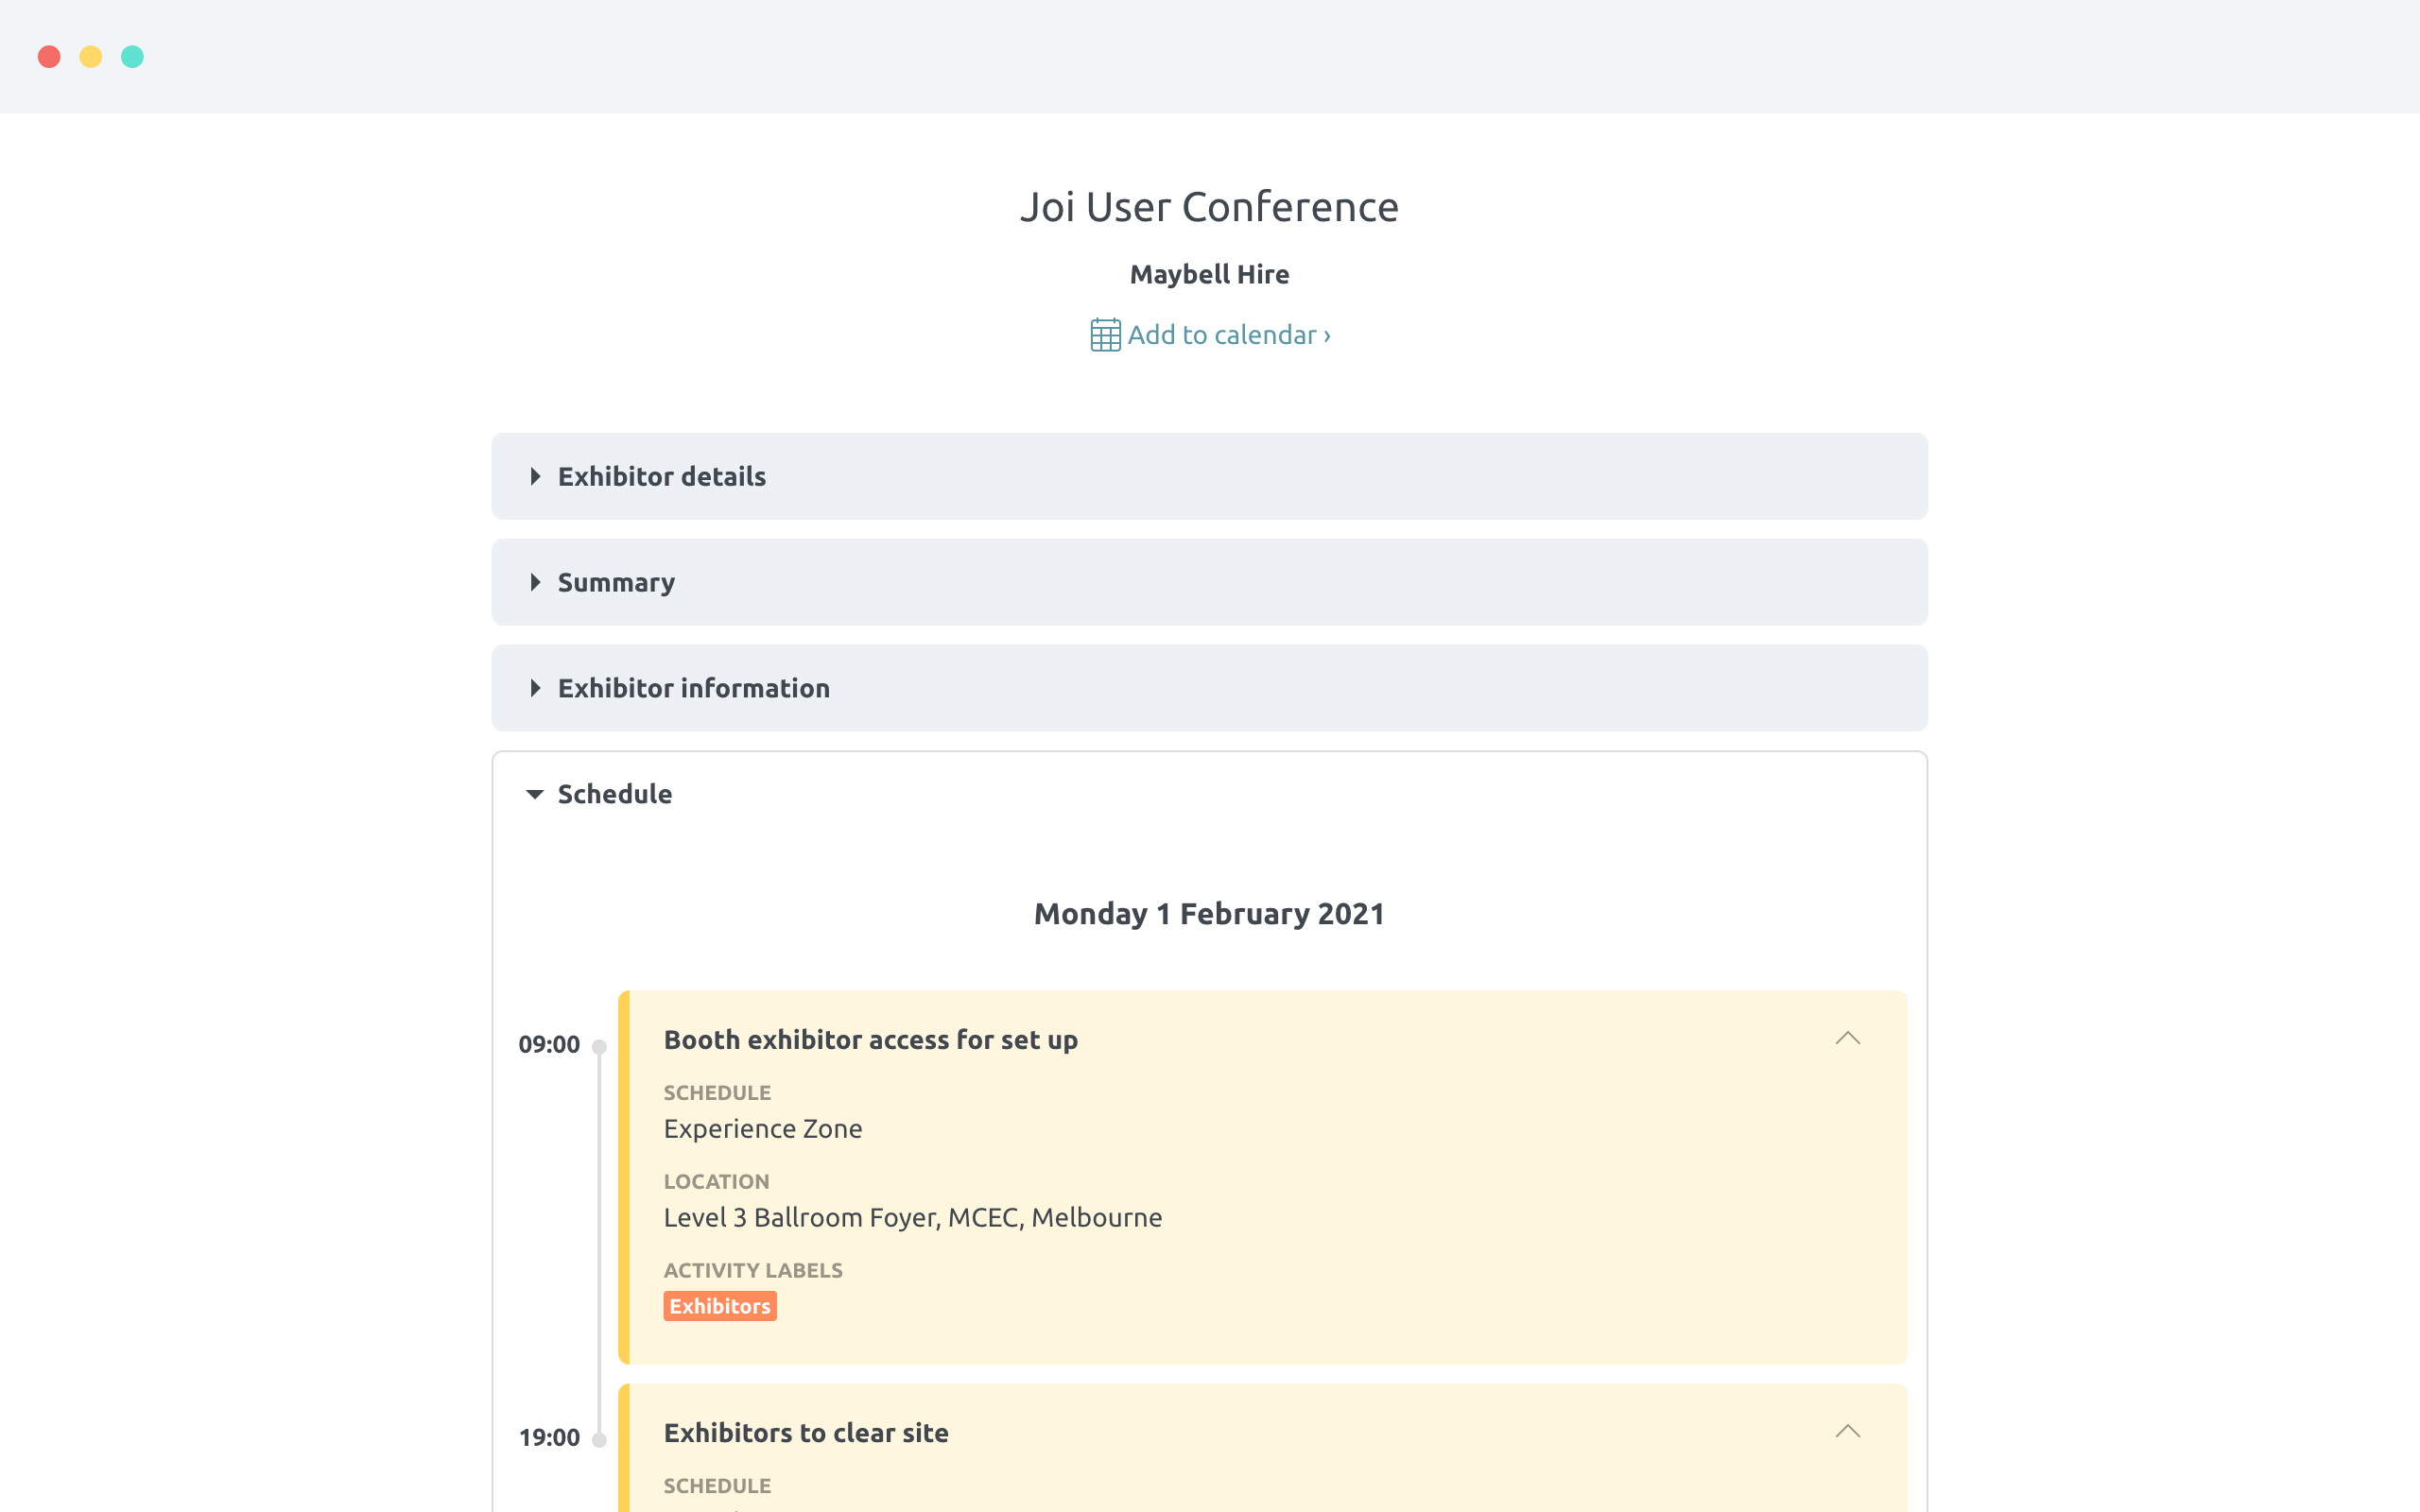Click the yellow minimize window button
Image resolution: width=2420 pixels, height=1512 pixels.
pos(91,57)
